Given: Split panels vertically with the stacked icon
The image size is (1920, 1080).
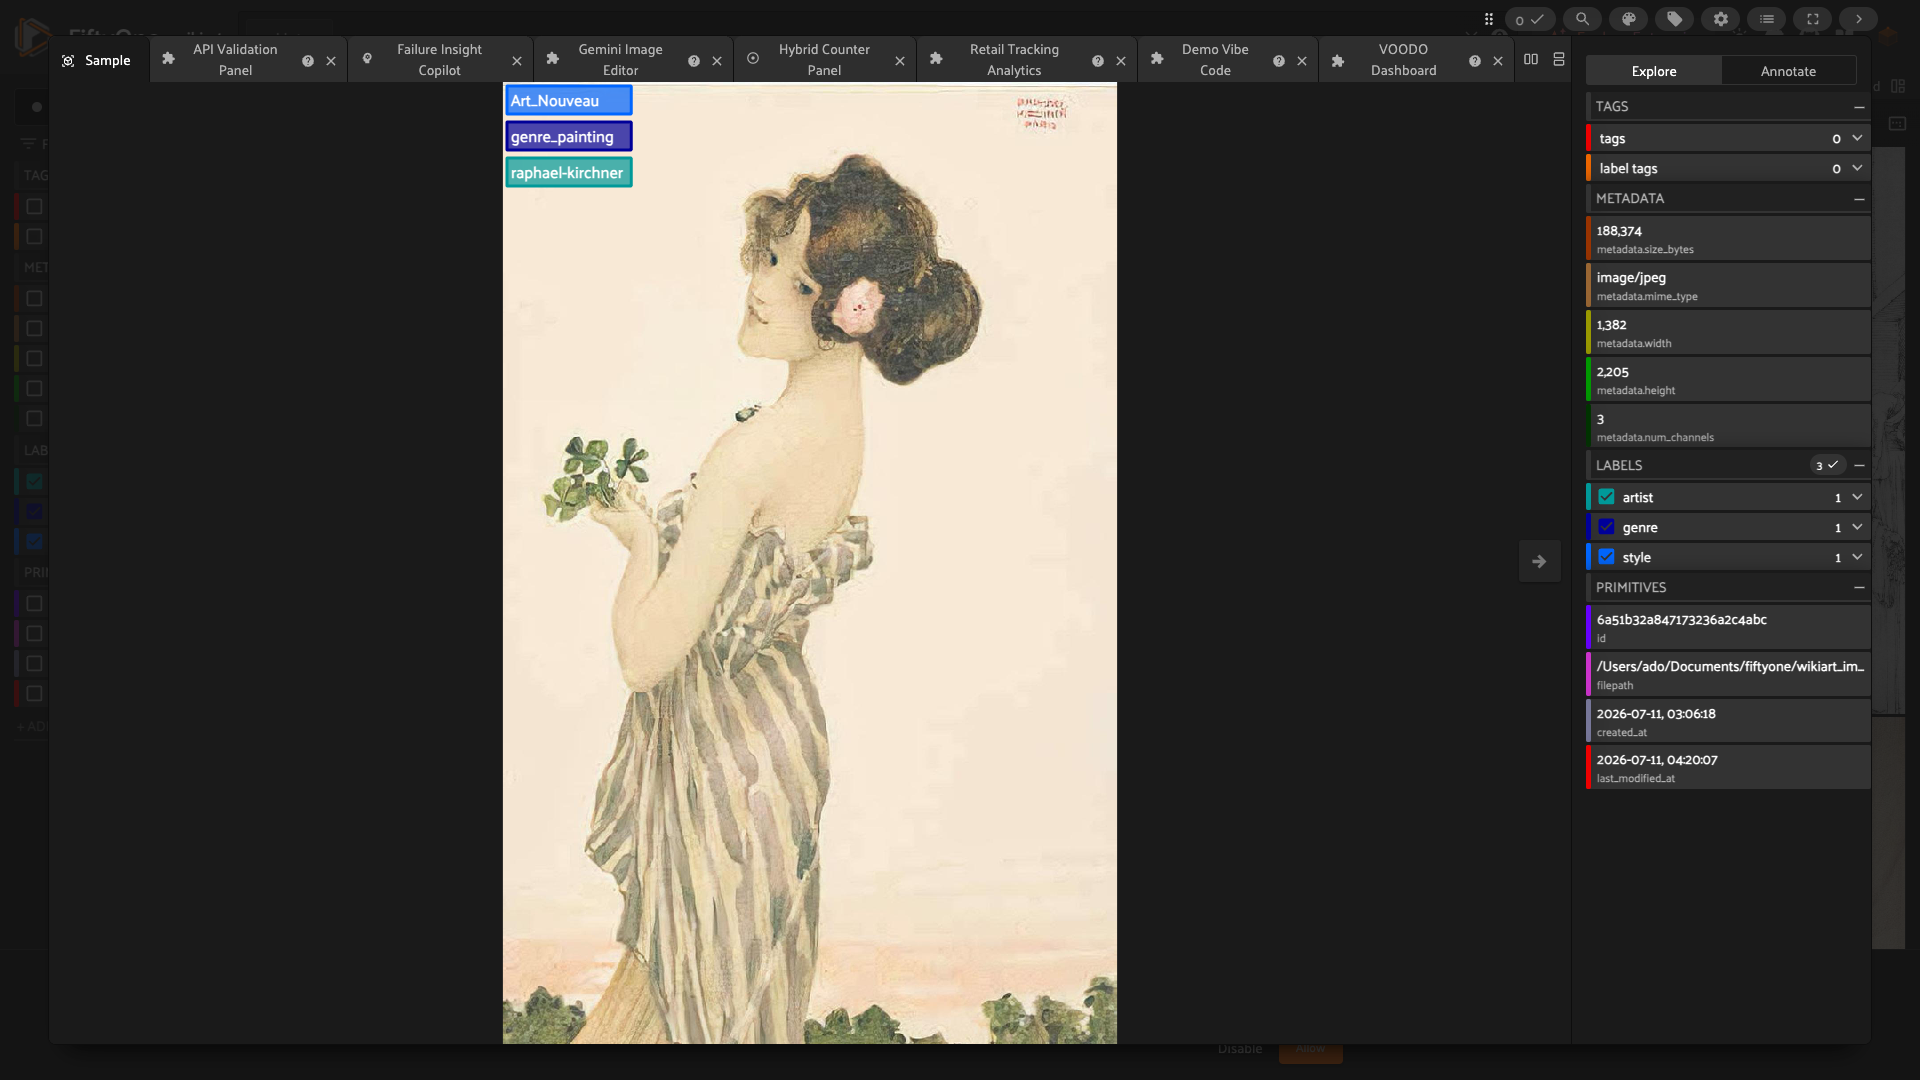Looking at the screenshot, I should (x=1559, y=60).
